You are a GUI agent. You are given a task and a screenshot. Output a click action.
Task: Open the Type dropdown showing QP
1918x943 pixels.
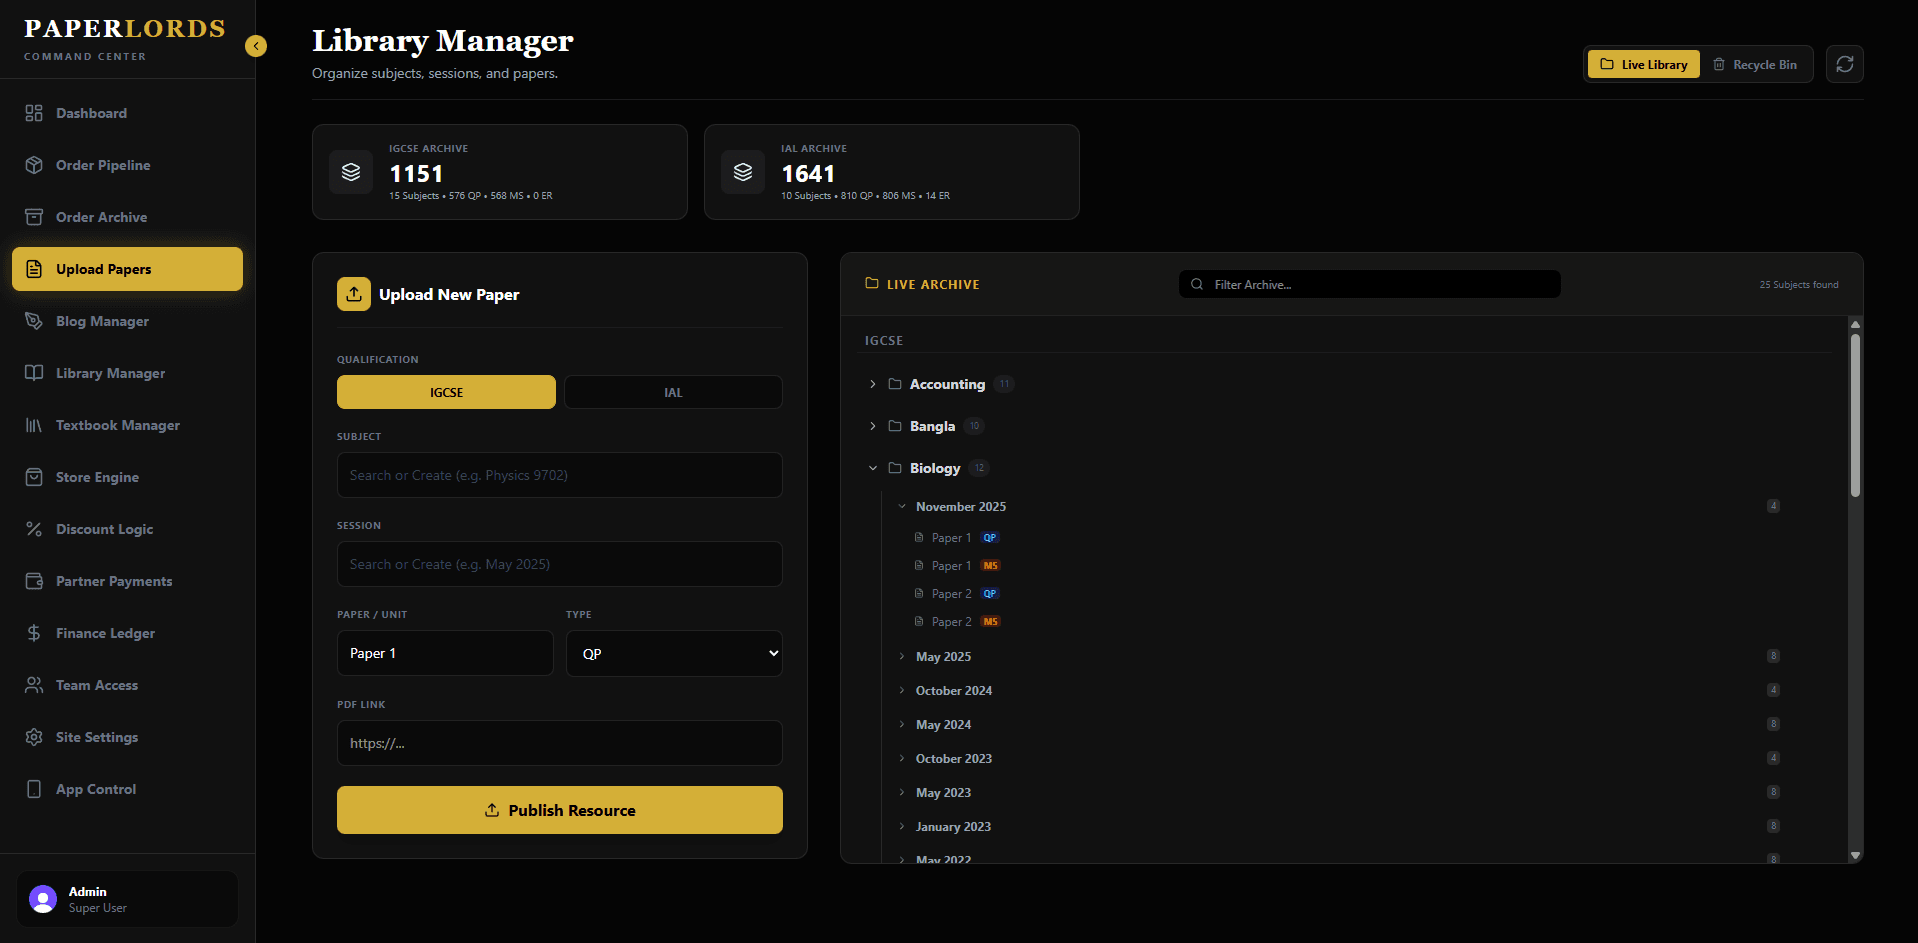point(674,653)
